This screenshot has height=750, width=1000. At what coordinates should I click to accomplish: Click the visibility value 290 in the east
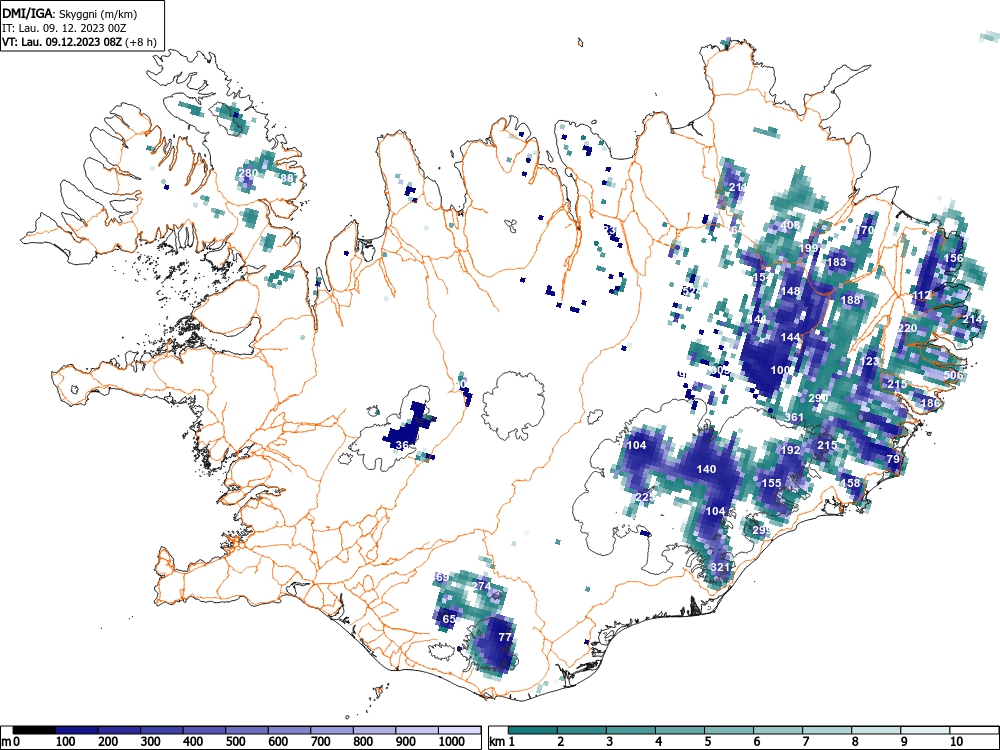tap(818, 398)
